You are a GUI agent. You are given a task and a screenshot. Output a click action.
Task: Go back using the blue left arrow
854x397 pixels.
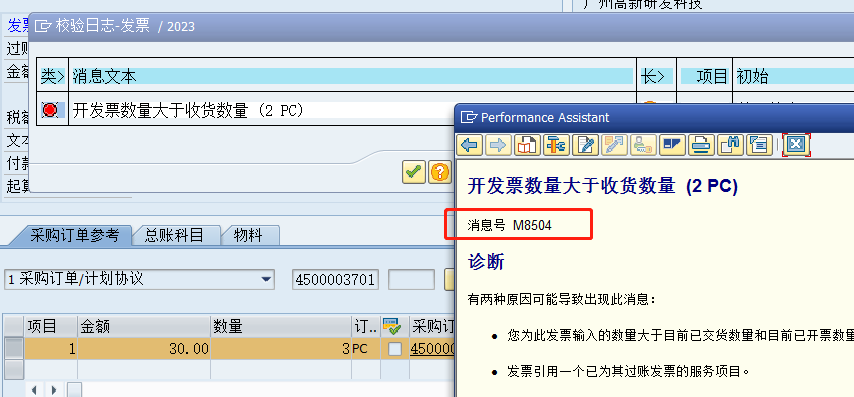pos(469,145)
